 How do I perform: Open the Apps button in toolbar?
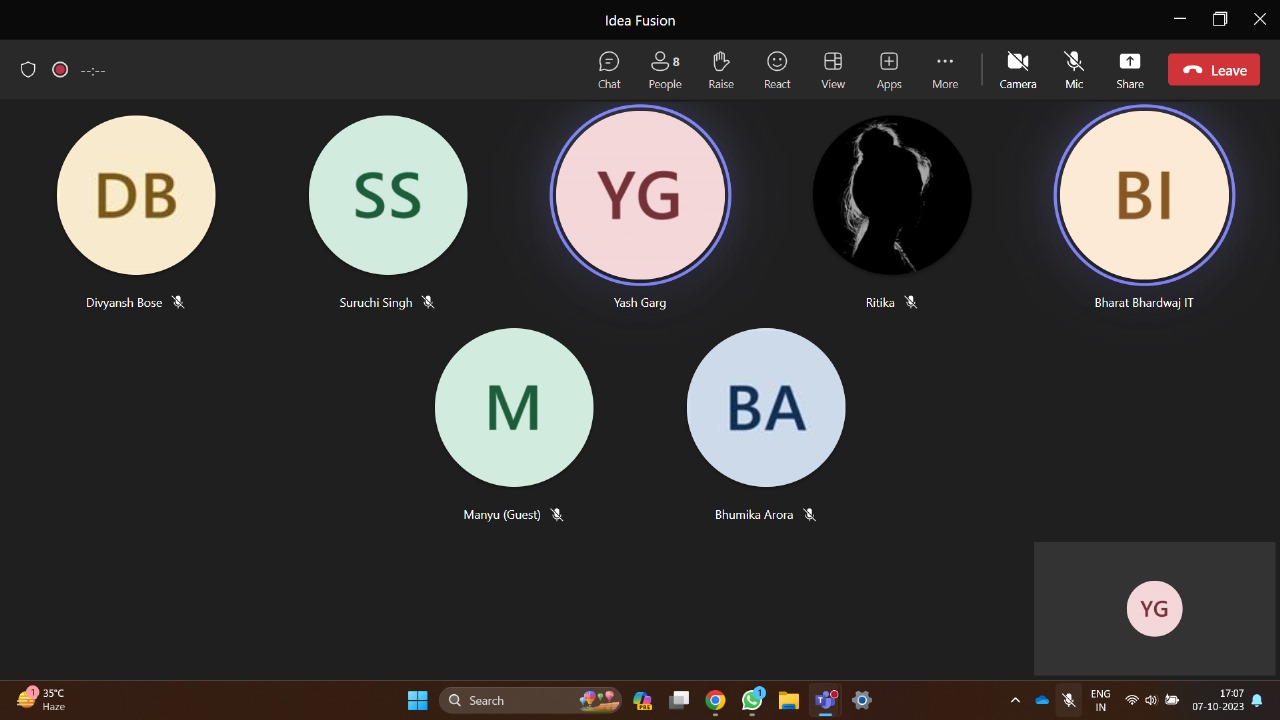point(889,70)
